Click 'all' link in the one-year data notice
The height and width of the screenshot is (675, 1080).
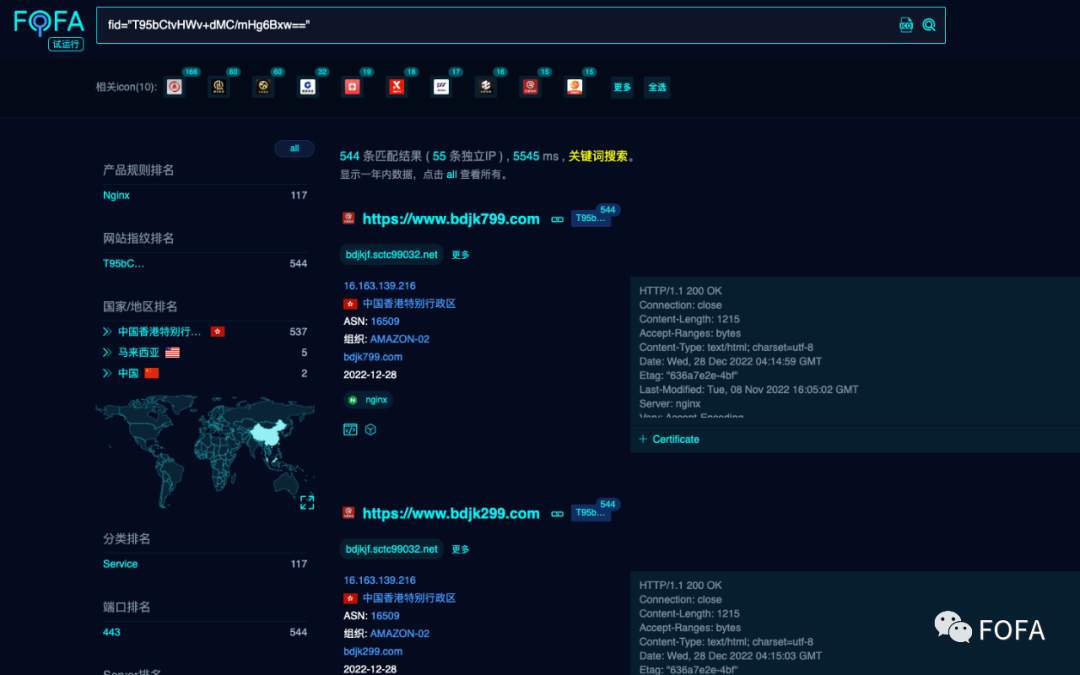[451, 174]
